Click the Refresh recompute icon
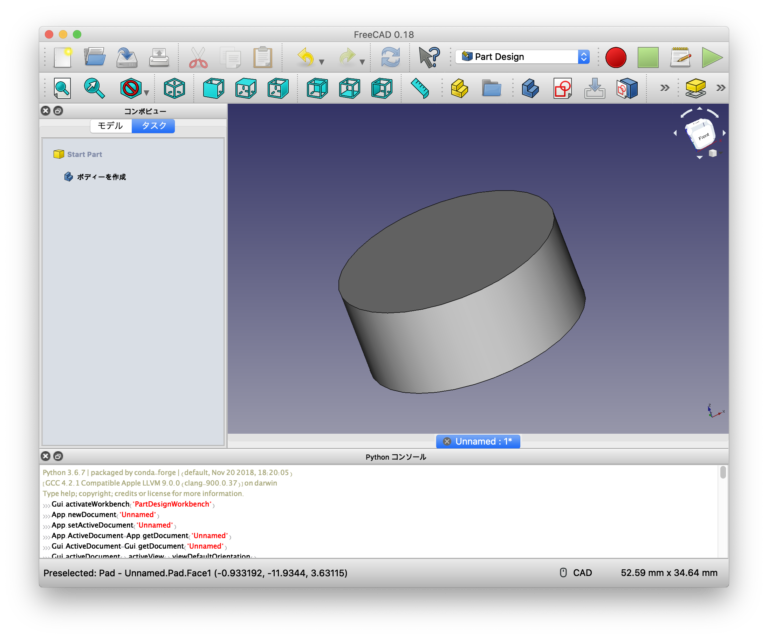768x639 pixels. [390, 57]
